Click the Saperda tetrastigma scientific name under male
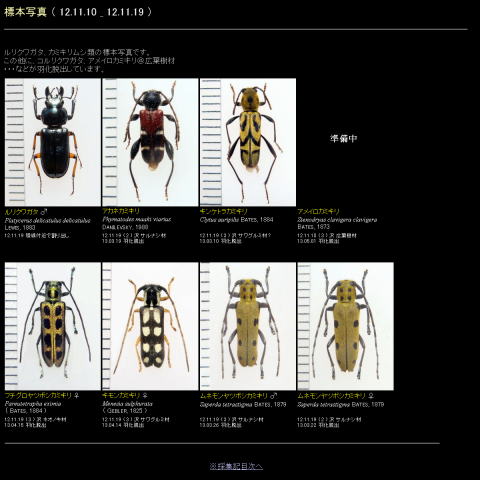This screenshot has width=480, height=480. 226,404
